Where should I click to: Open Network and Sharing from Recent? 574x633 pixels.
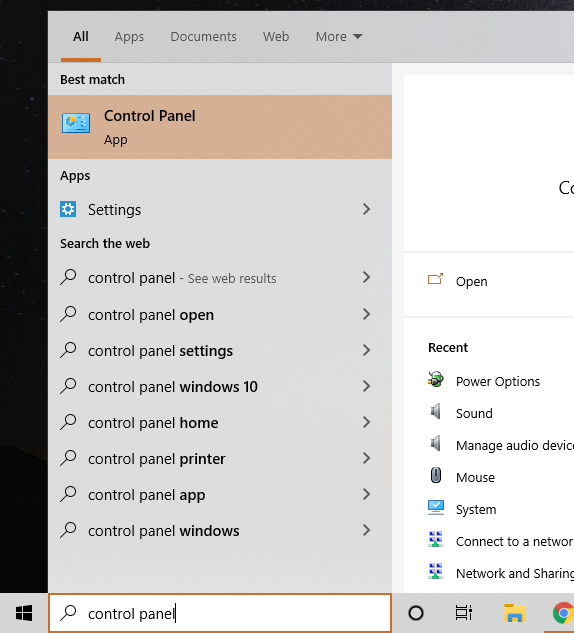[515, 573]
